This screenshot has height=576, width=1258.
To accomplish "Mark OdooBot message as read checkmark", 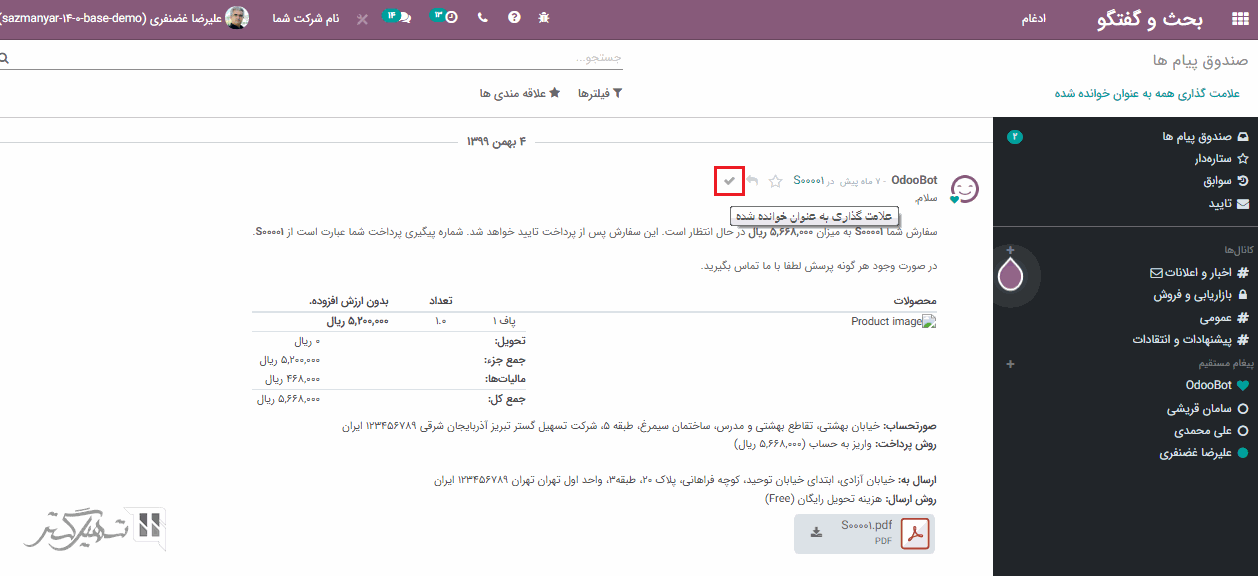I will (x=729, y=181).
